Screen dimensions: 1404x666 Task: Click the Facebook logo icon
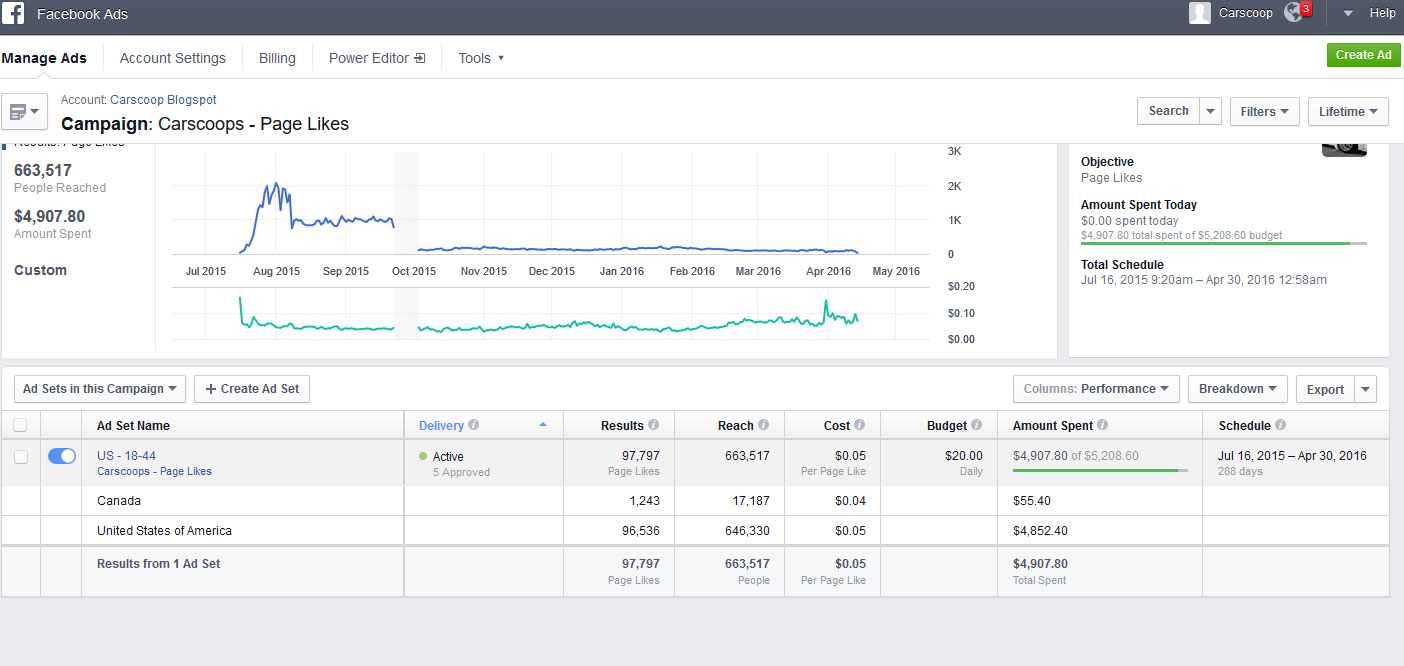pyautogui.click(x=14, y=14)
